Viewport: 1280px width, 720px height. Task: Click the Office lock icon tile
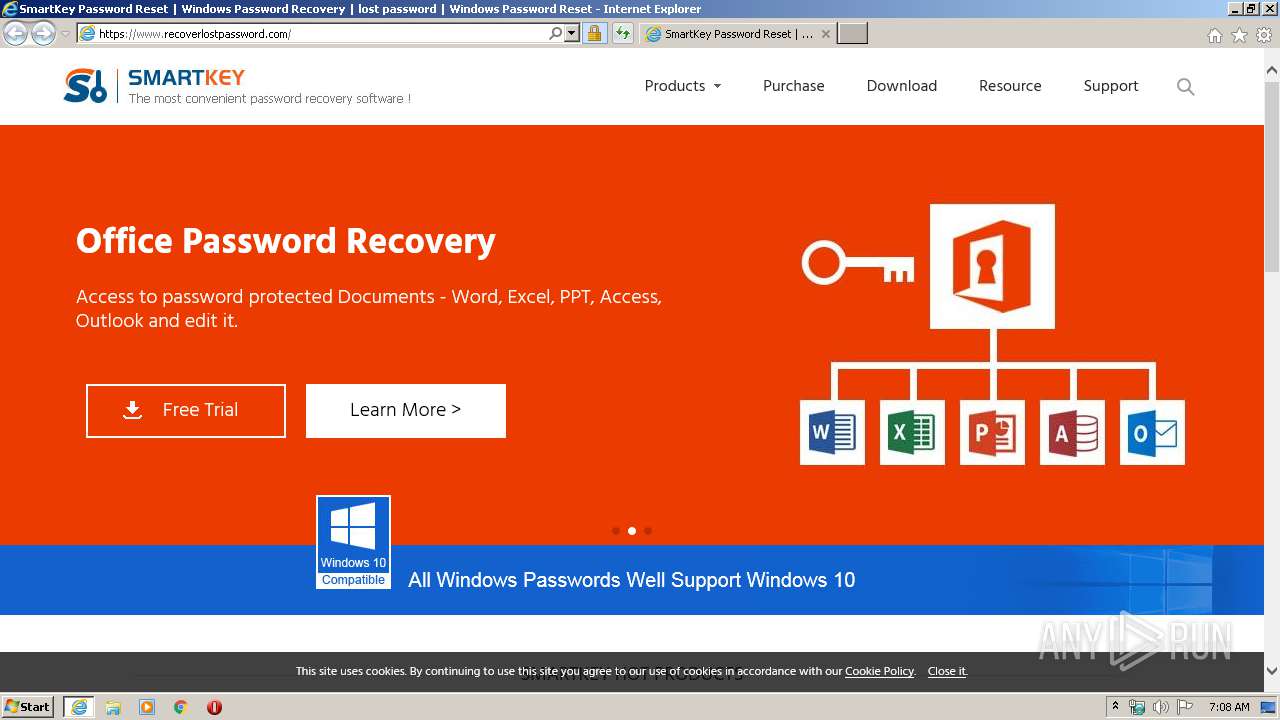tap(992, 266)
